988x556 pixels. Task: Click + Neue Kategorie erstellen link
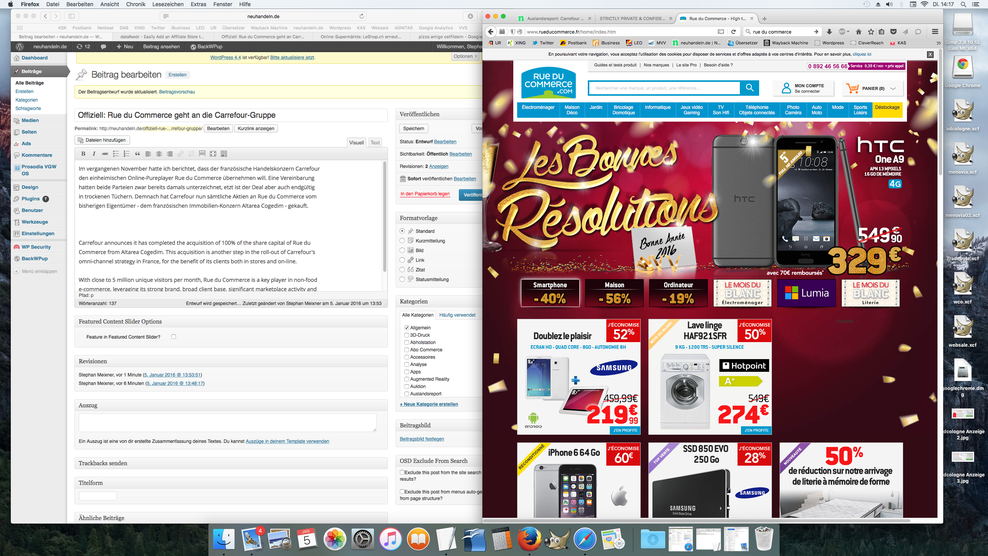point(428,404)
